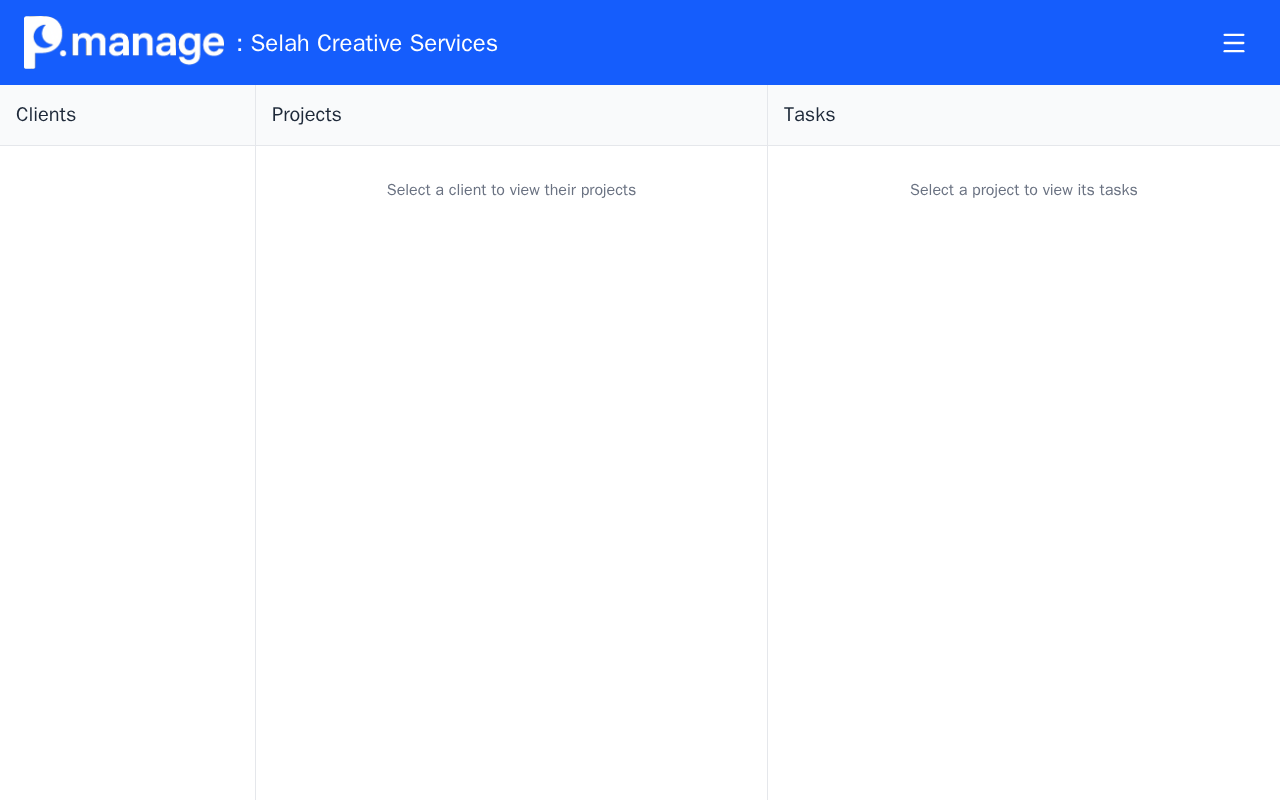Click "Select a project to view its tasks"

pos(1023,190)
